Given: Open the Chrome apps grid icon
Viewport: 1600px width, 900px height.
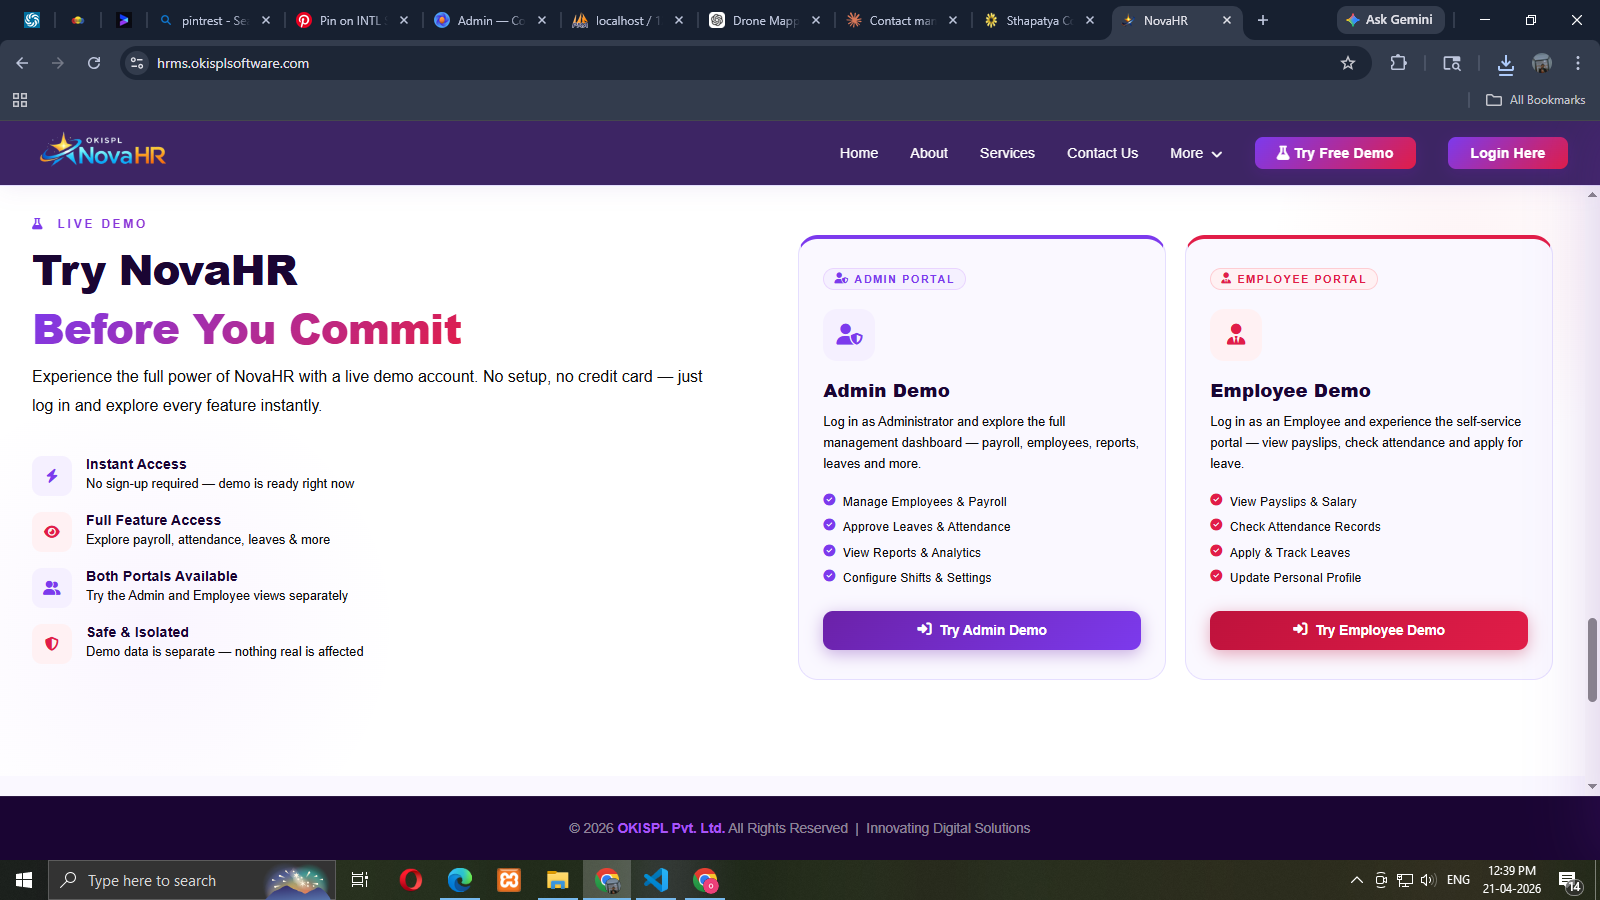Looking at the screenshot, I should 20,100.
